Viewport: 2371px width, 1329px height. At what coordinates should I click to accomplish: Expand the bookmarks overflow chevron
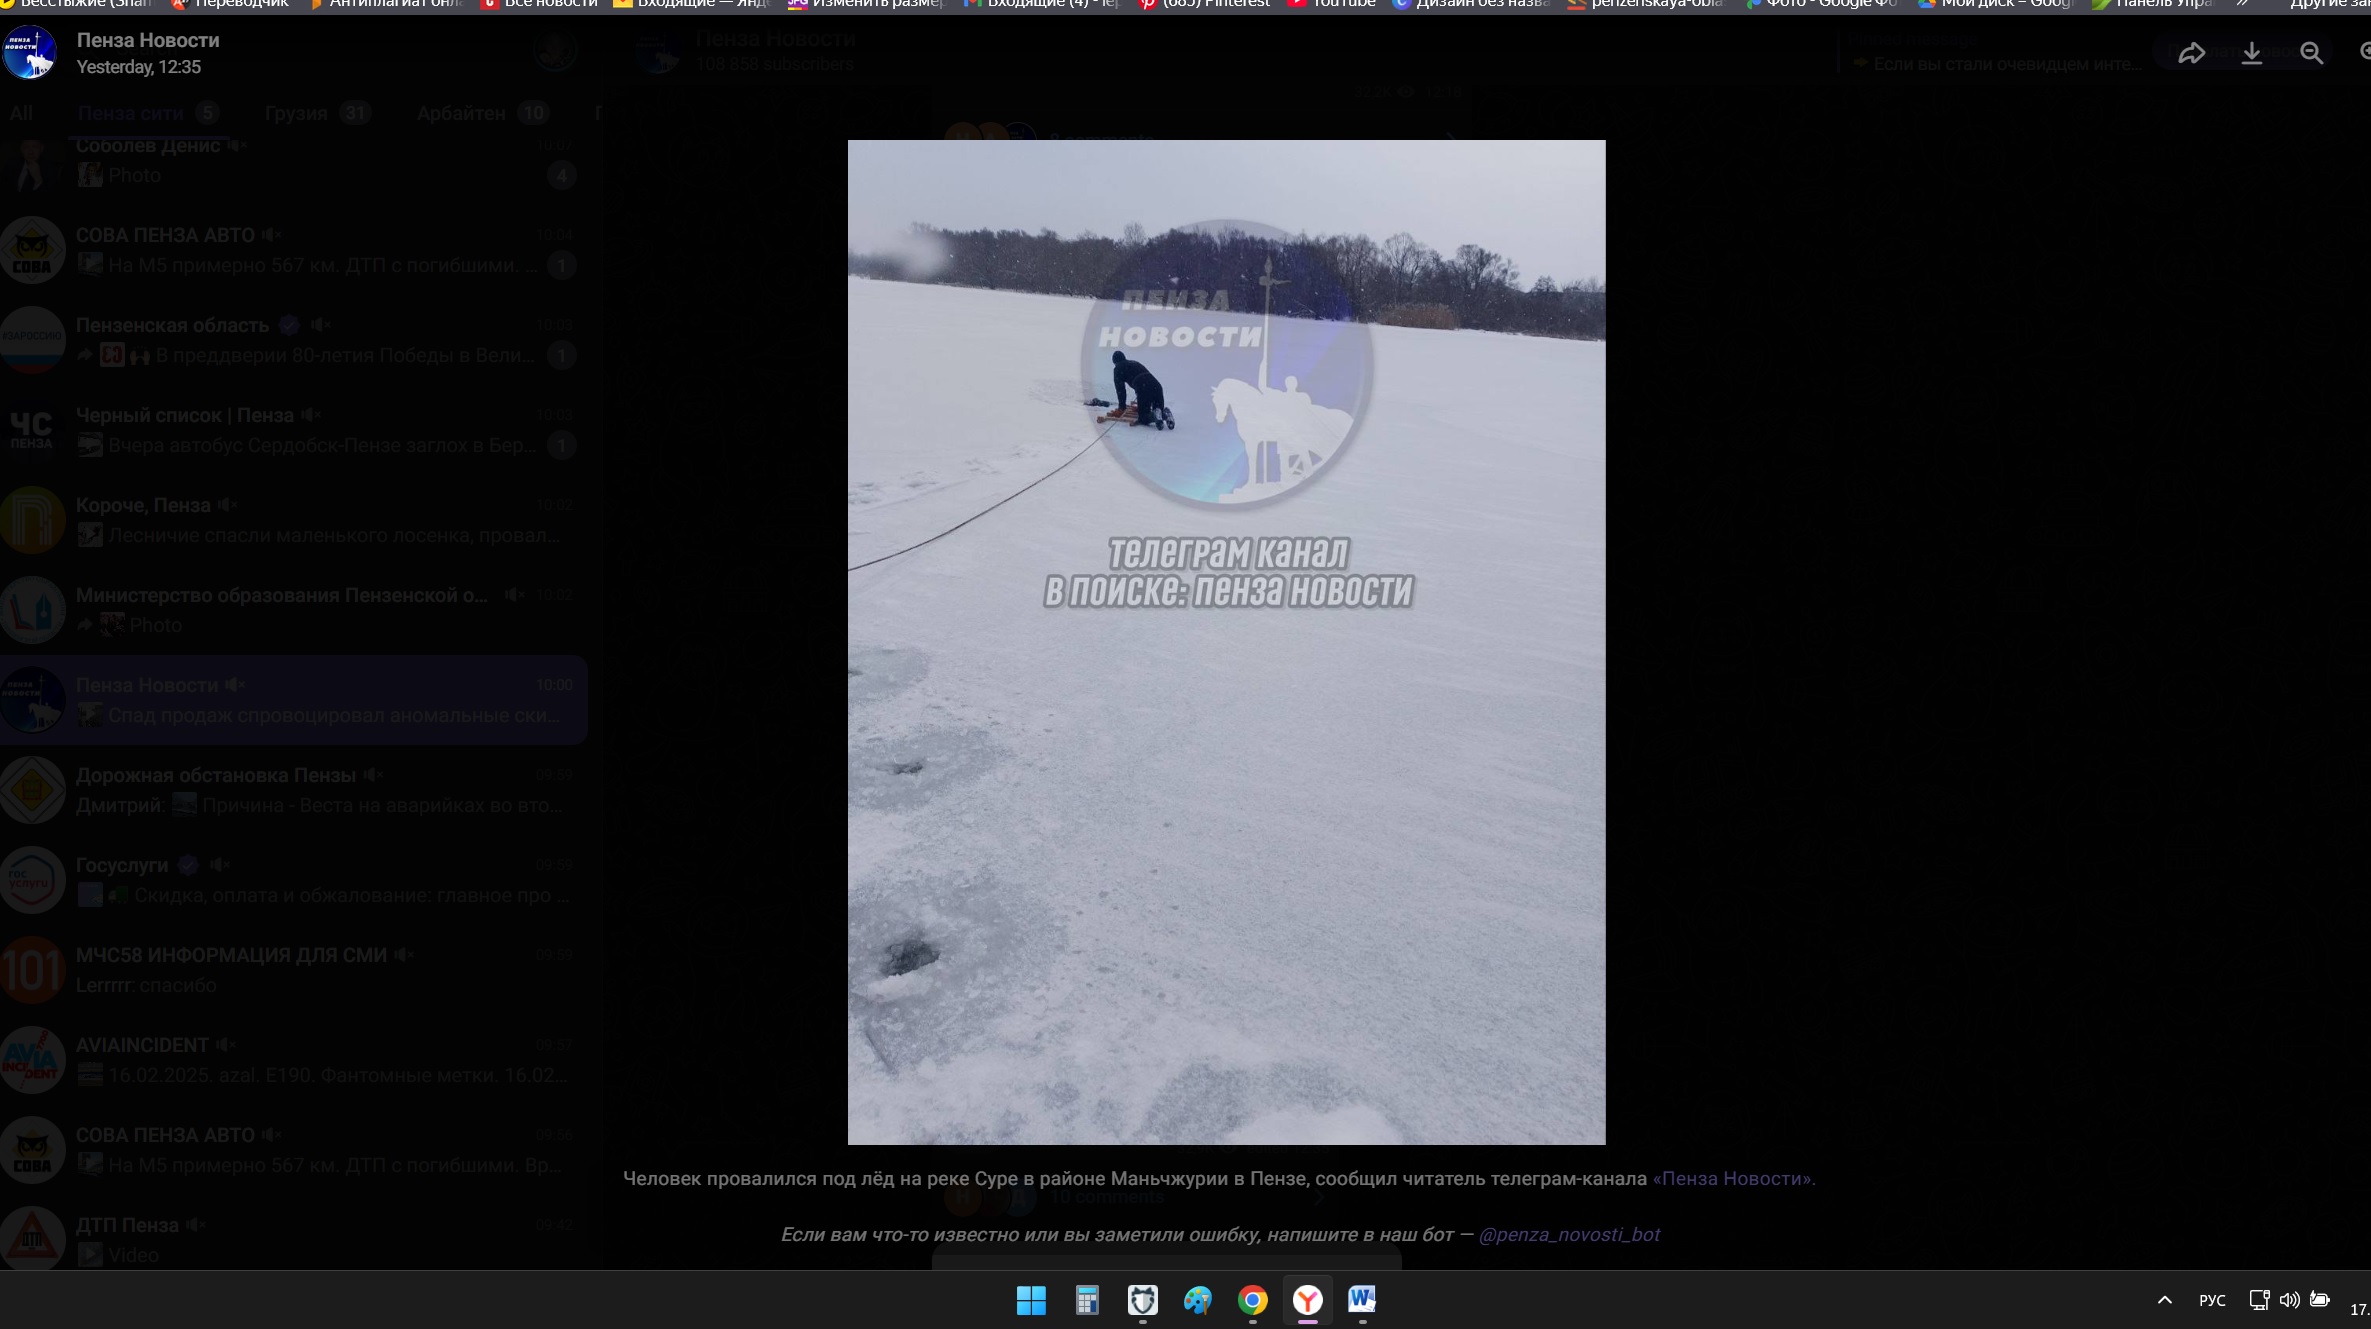[2241, 4]
